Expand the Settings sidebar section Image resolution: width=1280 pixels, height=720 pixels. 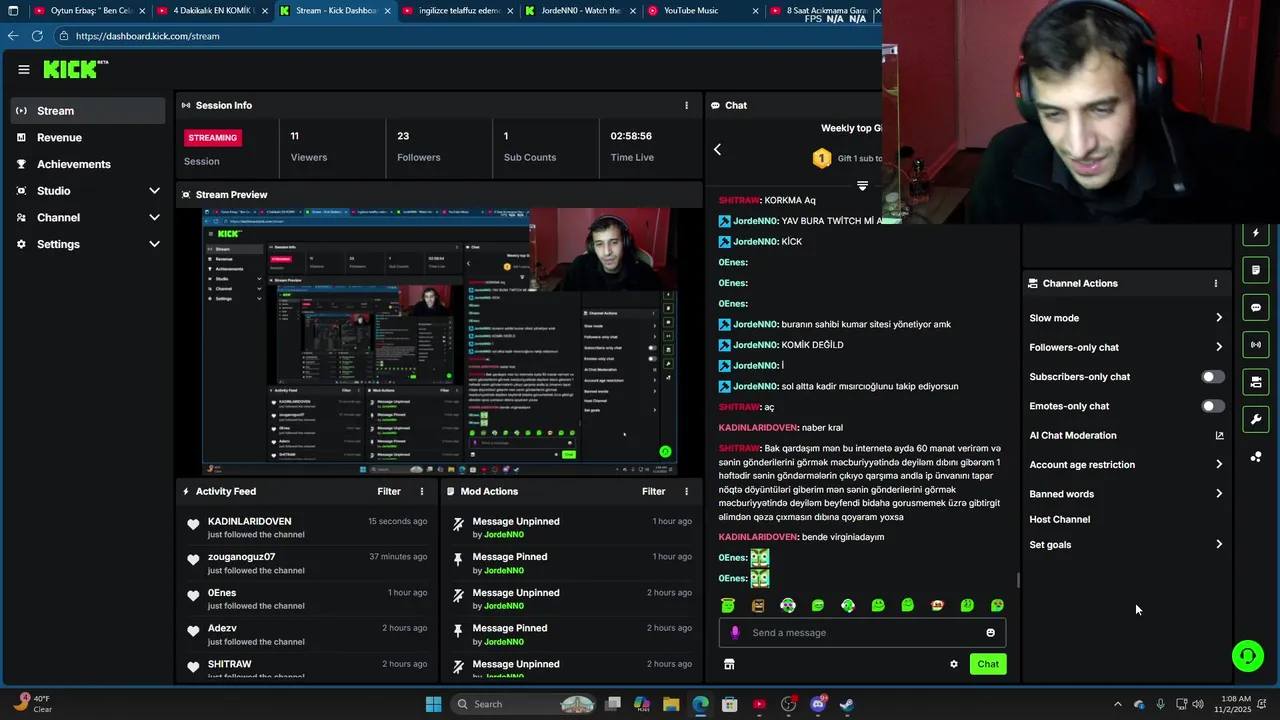(x=154, y=244)
